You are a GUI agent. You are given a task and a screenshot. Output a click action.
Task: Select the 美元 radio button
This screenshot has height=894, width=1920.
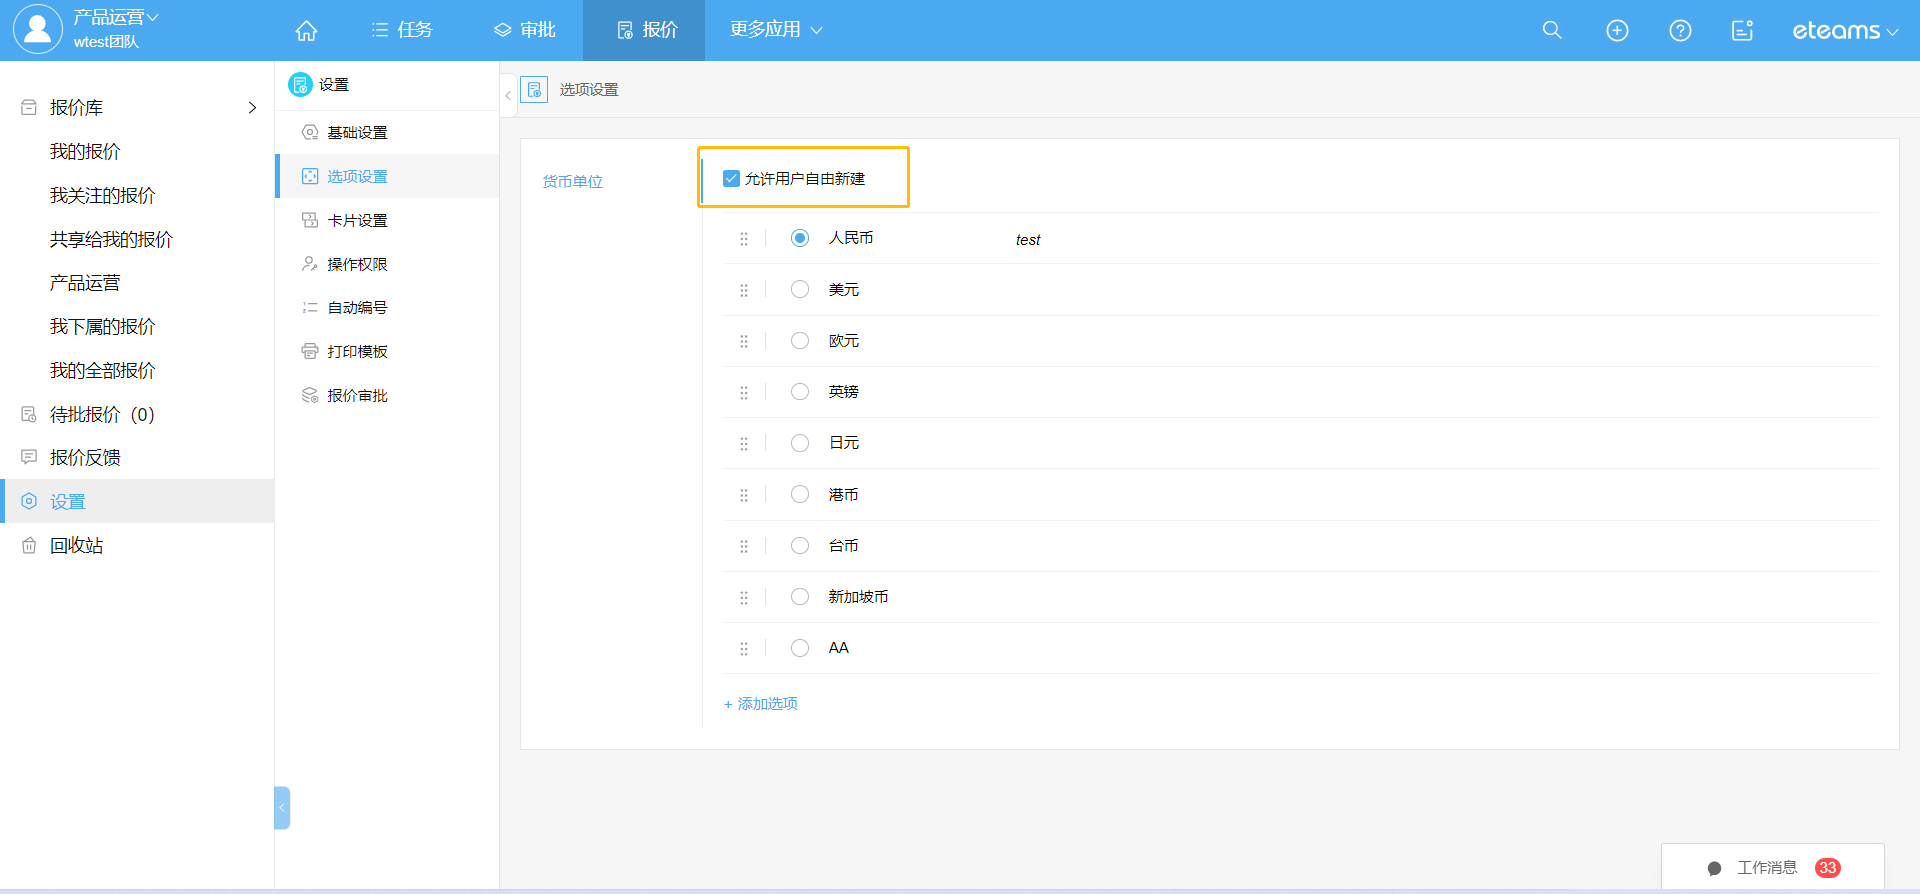(x=800, y=290)
